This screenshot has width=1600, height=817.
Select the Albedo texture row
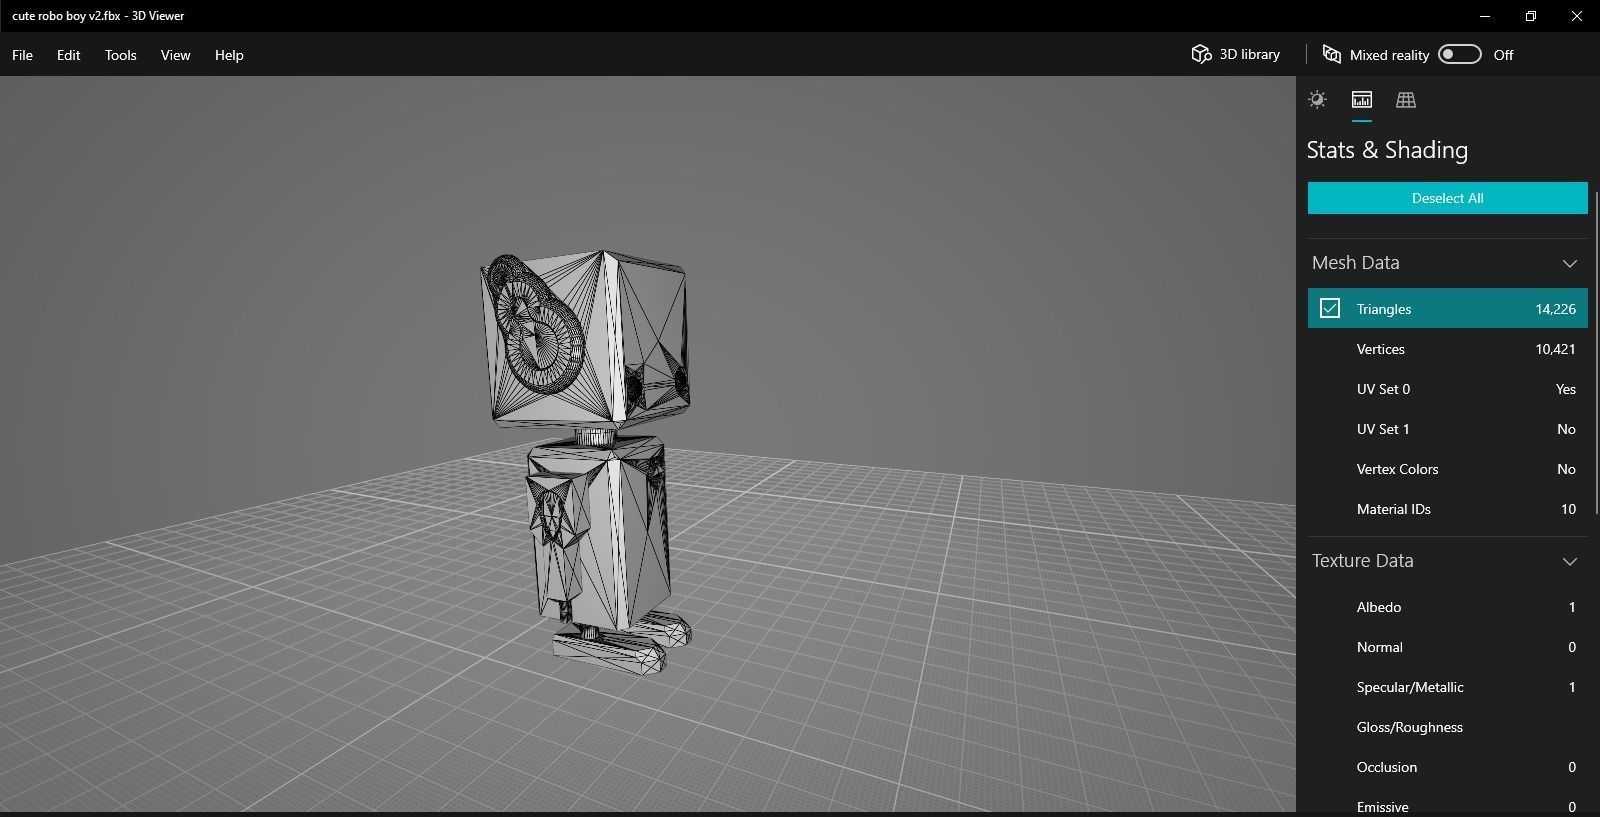(x=1447, y=607)
